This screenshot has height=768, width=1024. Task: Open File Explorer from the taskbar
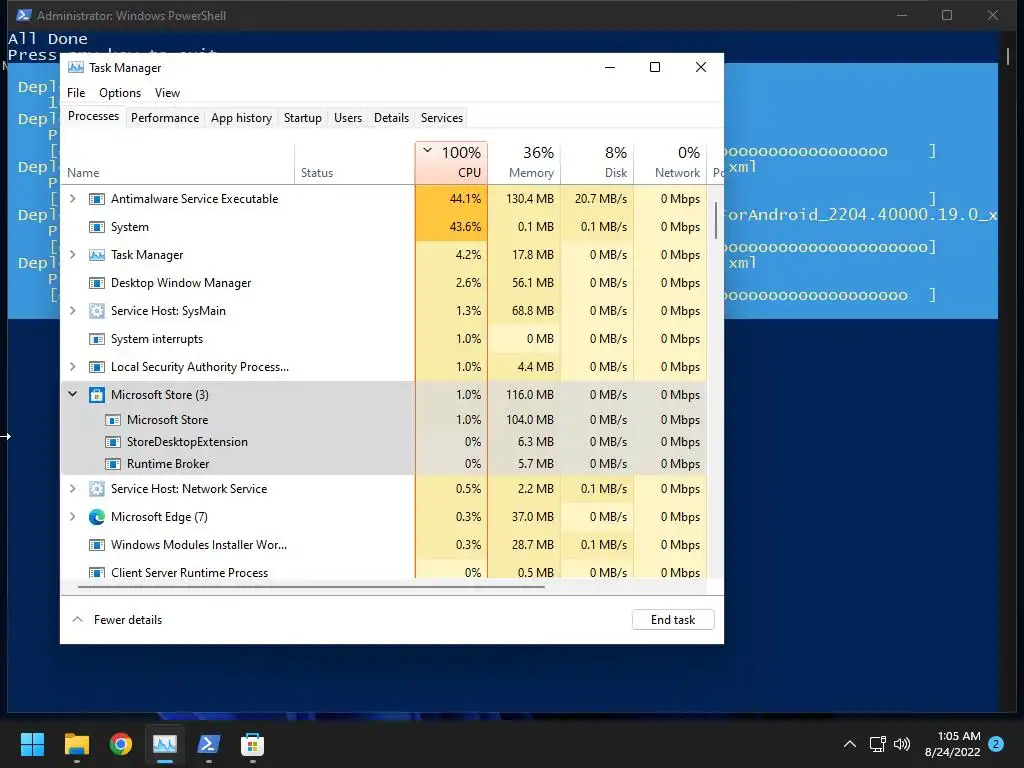(x=77, y=744)
